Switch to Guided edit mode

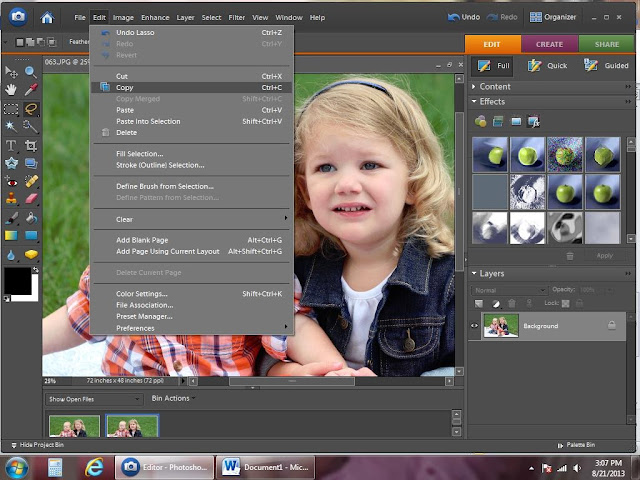click(605, 65)
